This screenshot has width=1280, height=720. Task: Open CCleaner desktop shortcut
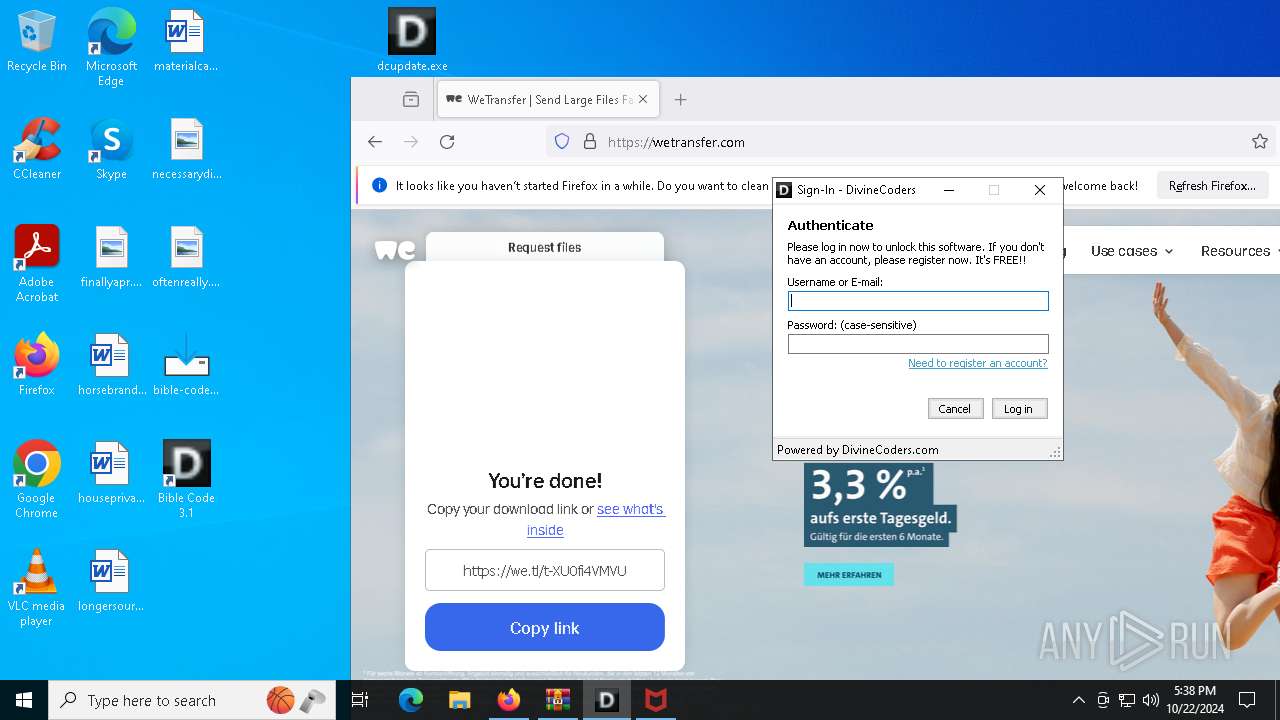coord(37,149)
